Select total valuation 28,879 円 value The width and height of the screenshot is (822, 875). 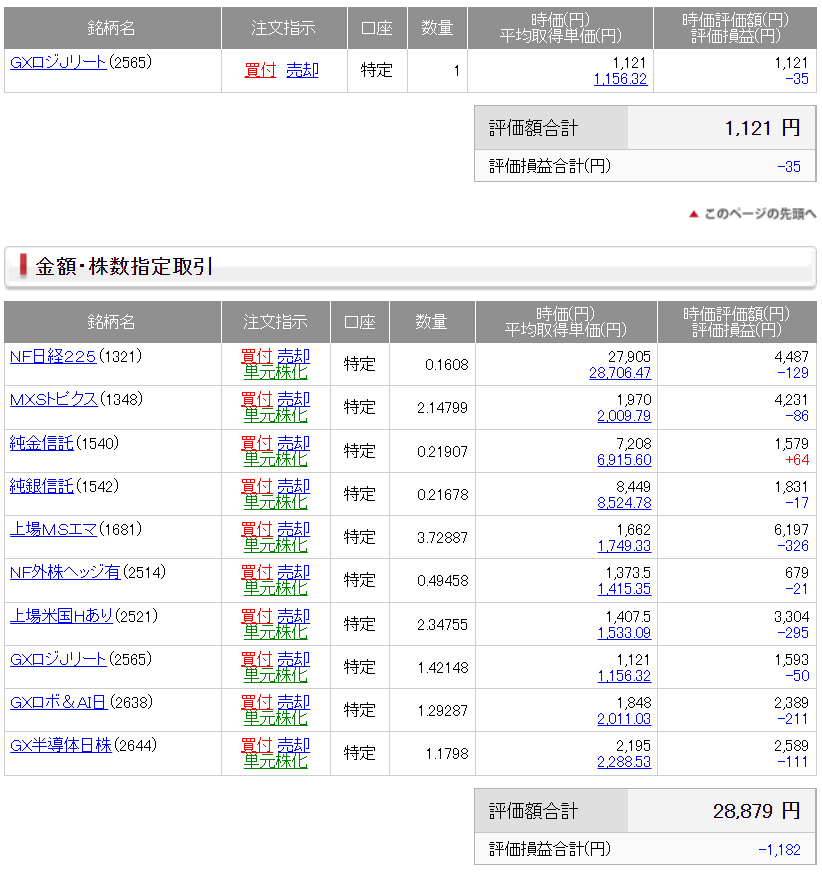[757, 811]
